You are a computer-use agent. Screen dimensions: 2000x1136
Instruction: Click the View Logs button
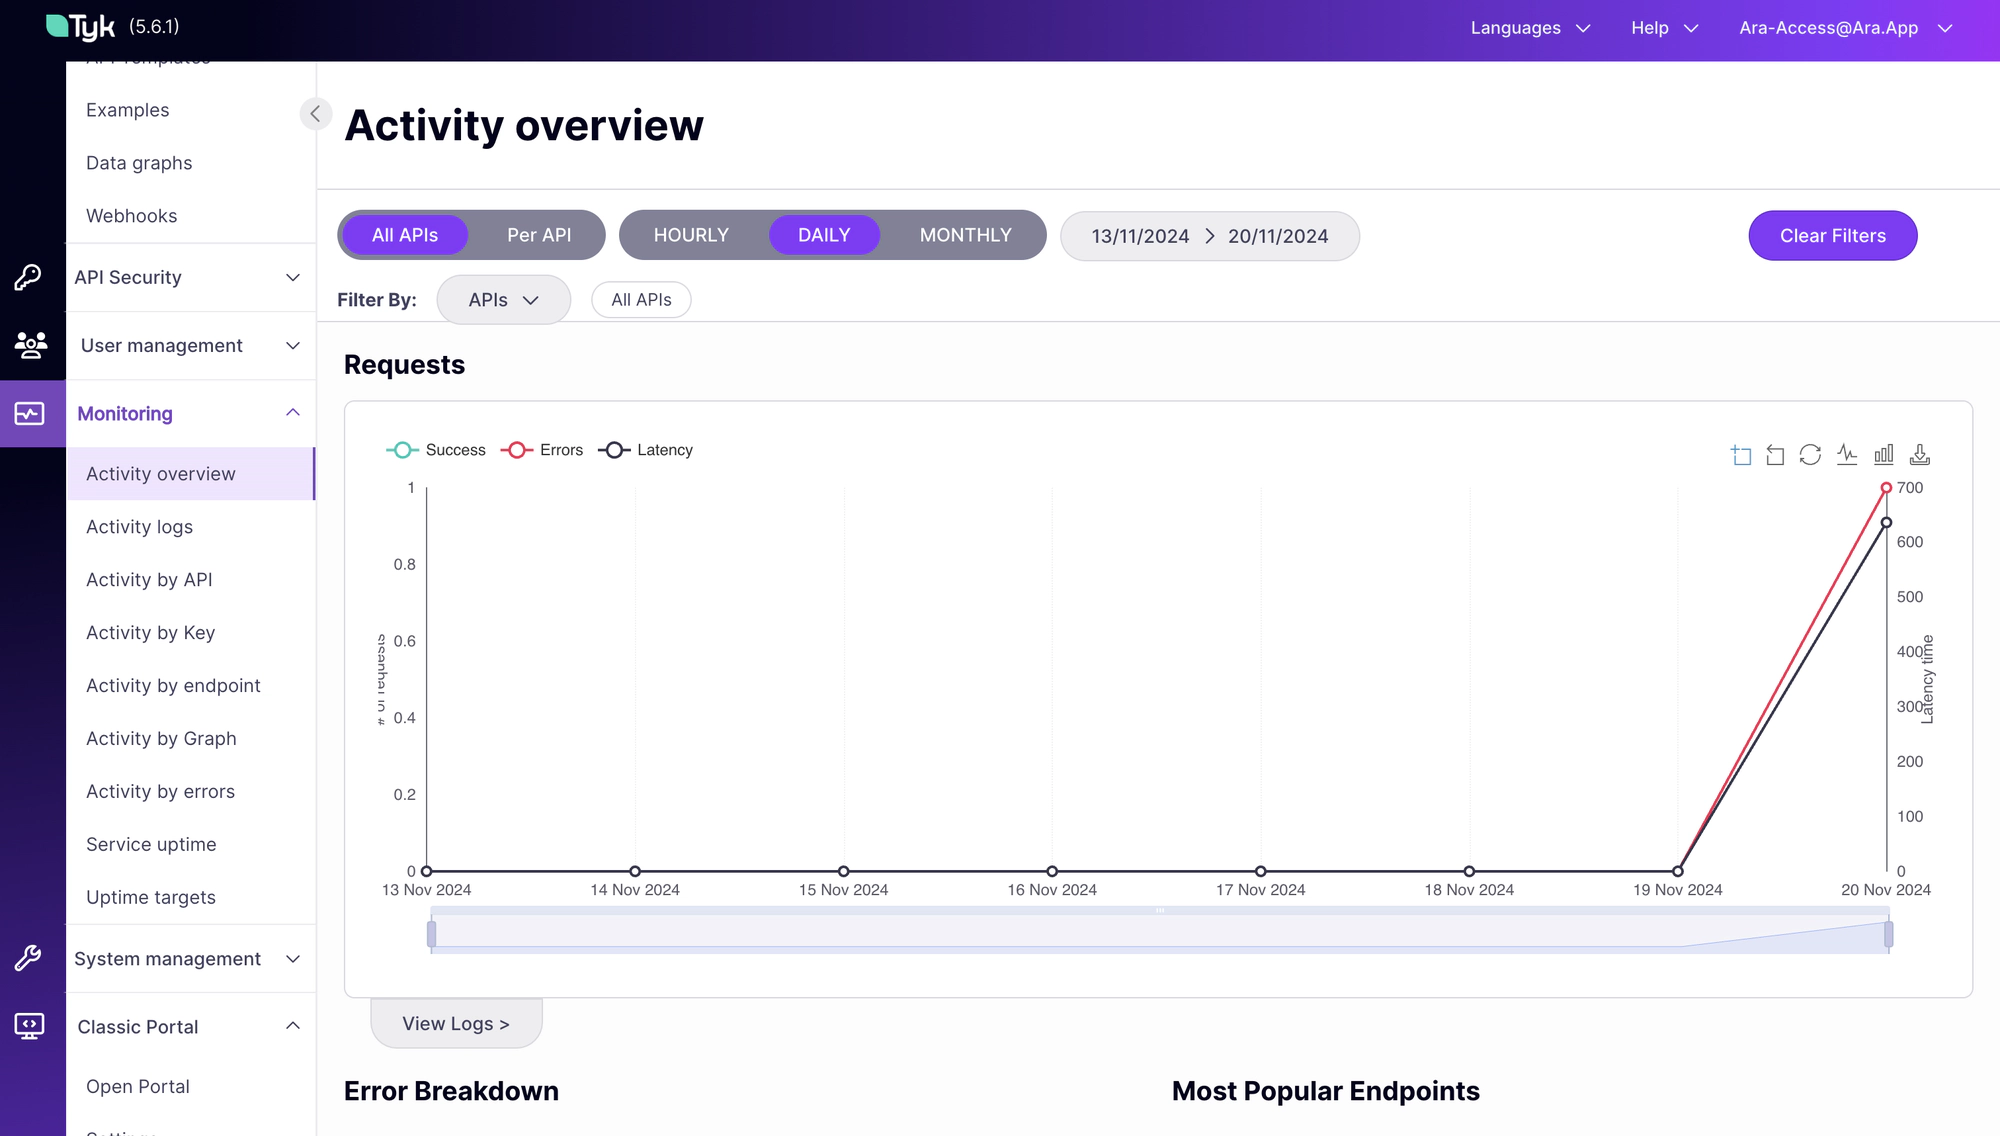click(x=457, y=1023)
